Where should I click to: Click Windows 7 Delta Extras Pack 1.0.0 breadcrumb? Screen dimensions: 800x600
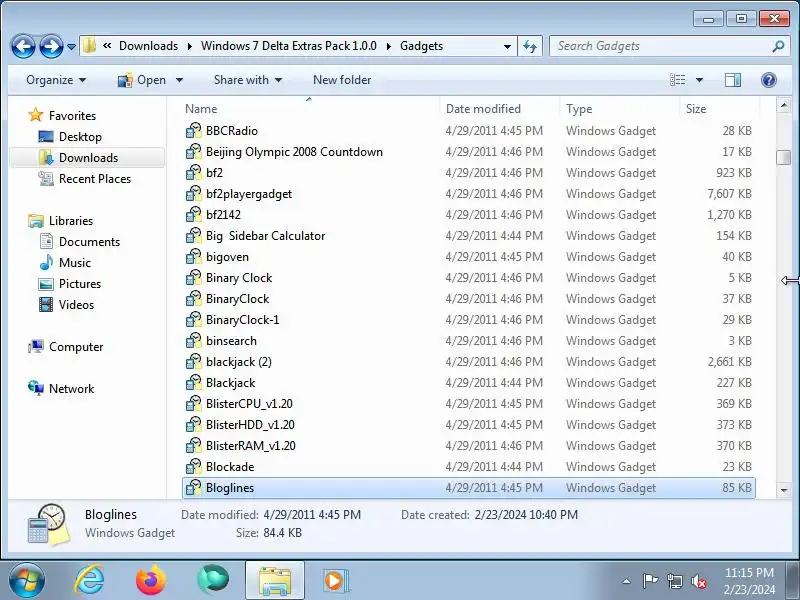pos(289,46)
